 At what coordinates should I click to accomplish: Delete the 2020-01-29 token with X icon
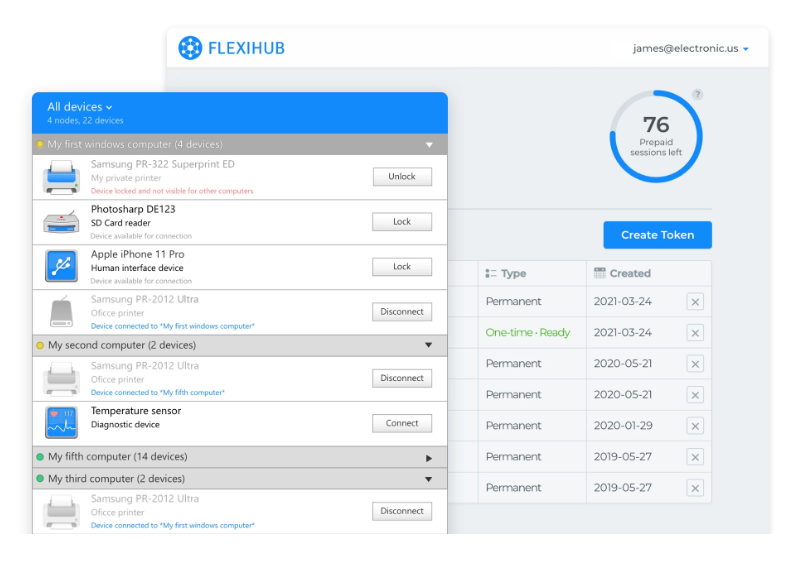(695, 426)
